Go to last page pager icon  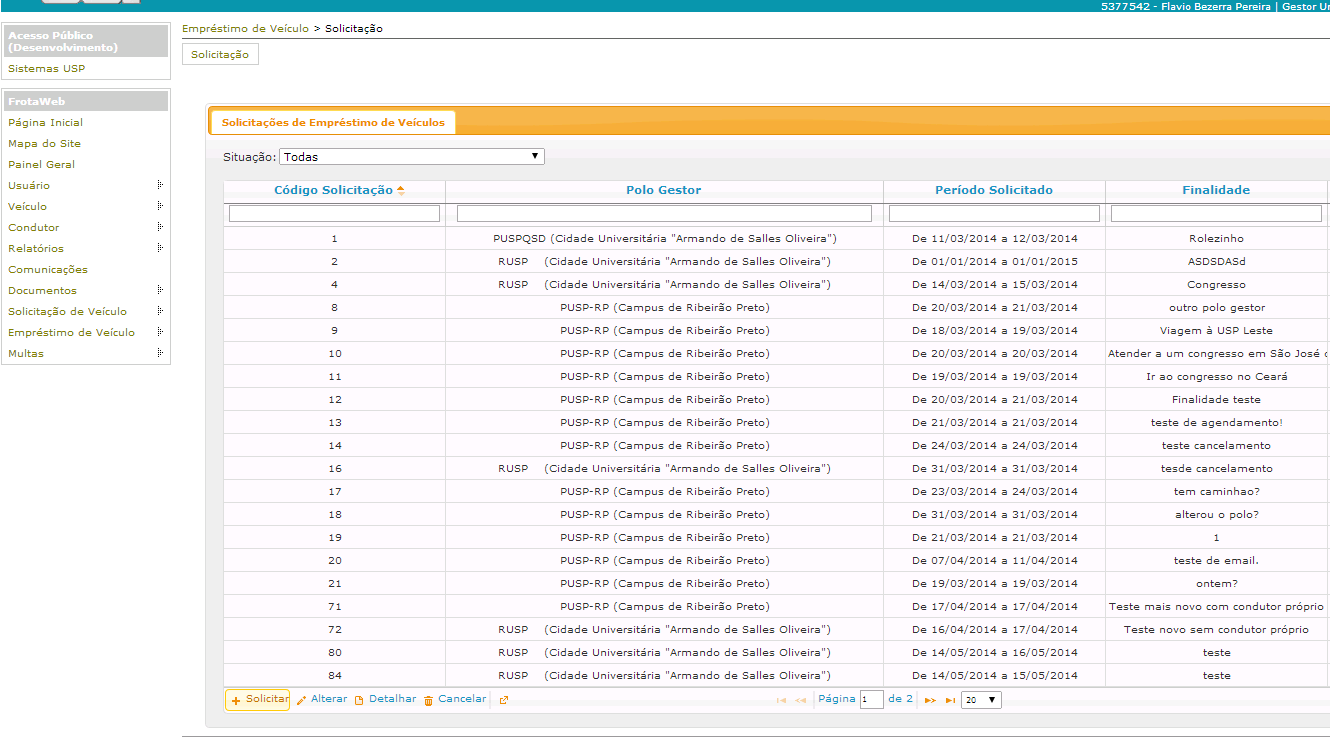click(950, 700)
